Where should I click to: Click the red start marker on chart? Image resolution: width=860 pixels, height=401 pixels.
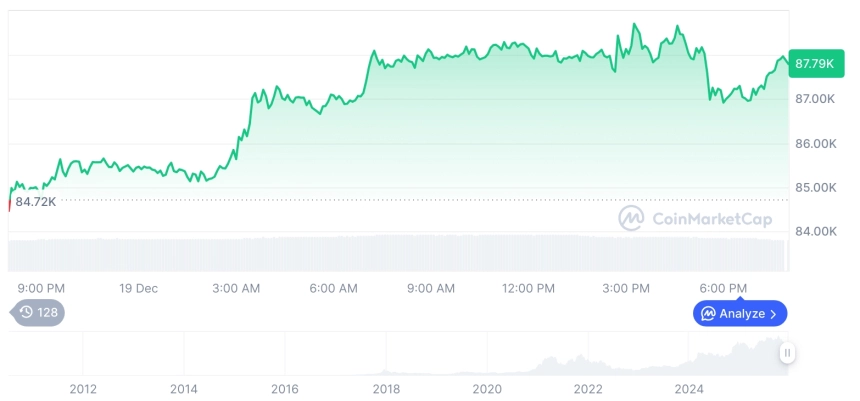(9, 205)
